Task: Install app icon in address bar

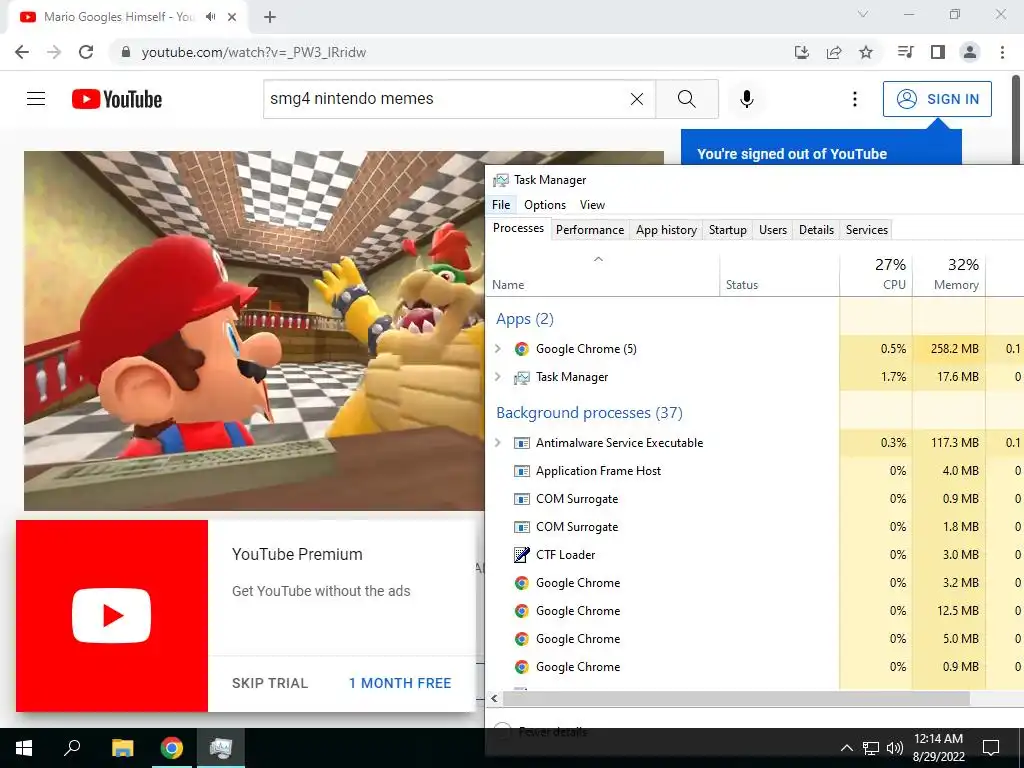Action: pos(802,52)
